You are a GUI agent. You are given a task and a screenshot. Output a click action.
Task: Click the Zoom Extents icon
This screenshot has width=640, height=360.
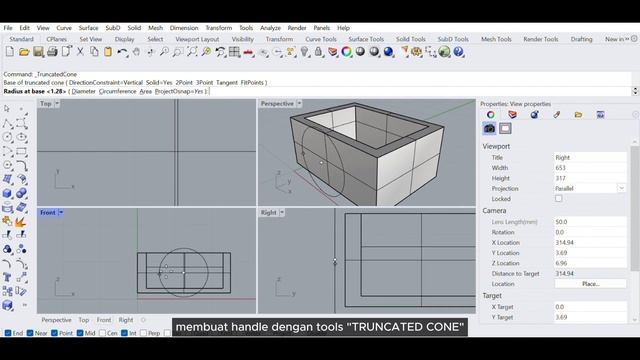point(192,52)
